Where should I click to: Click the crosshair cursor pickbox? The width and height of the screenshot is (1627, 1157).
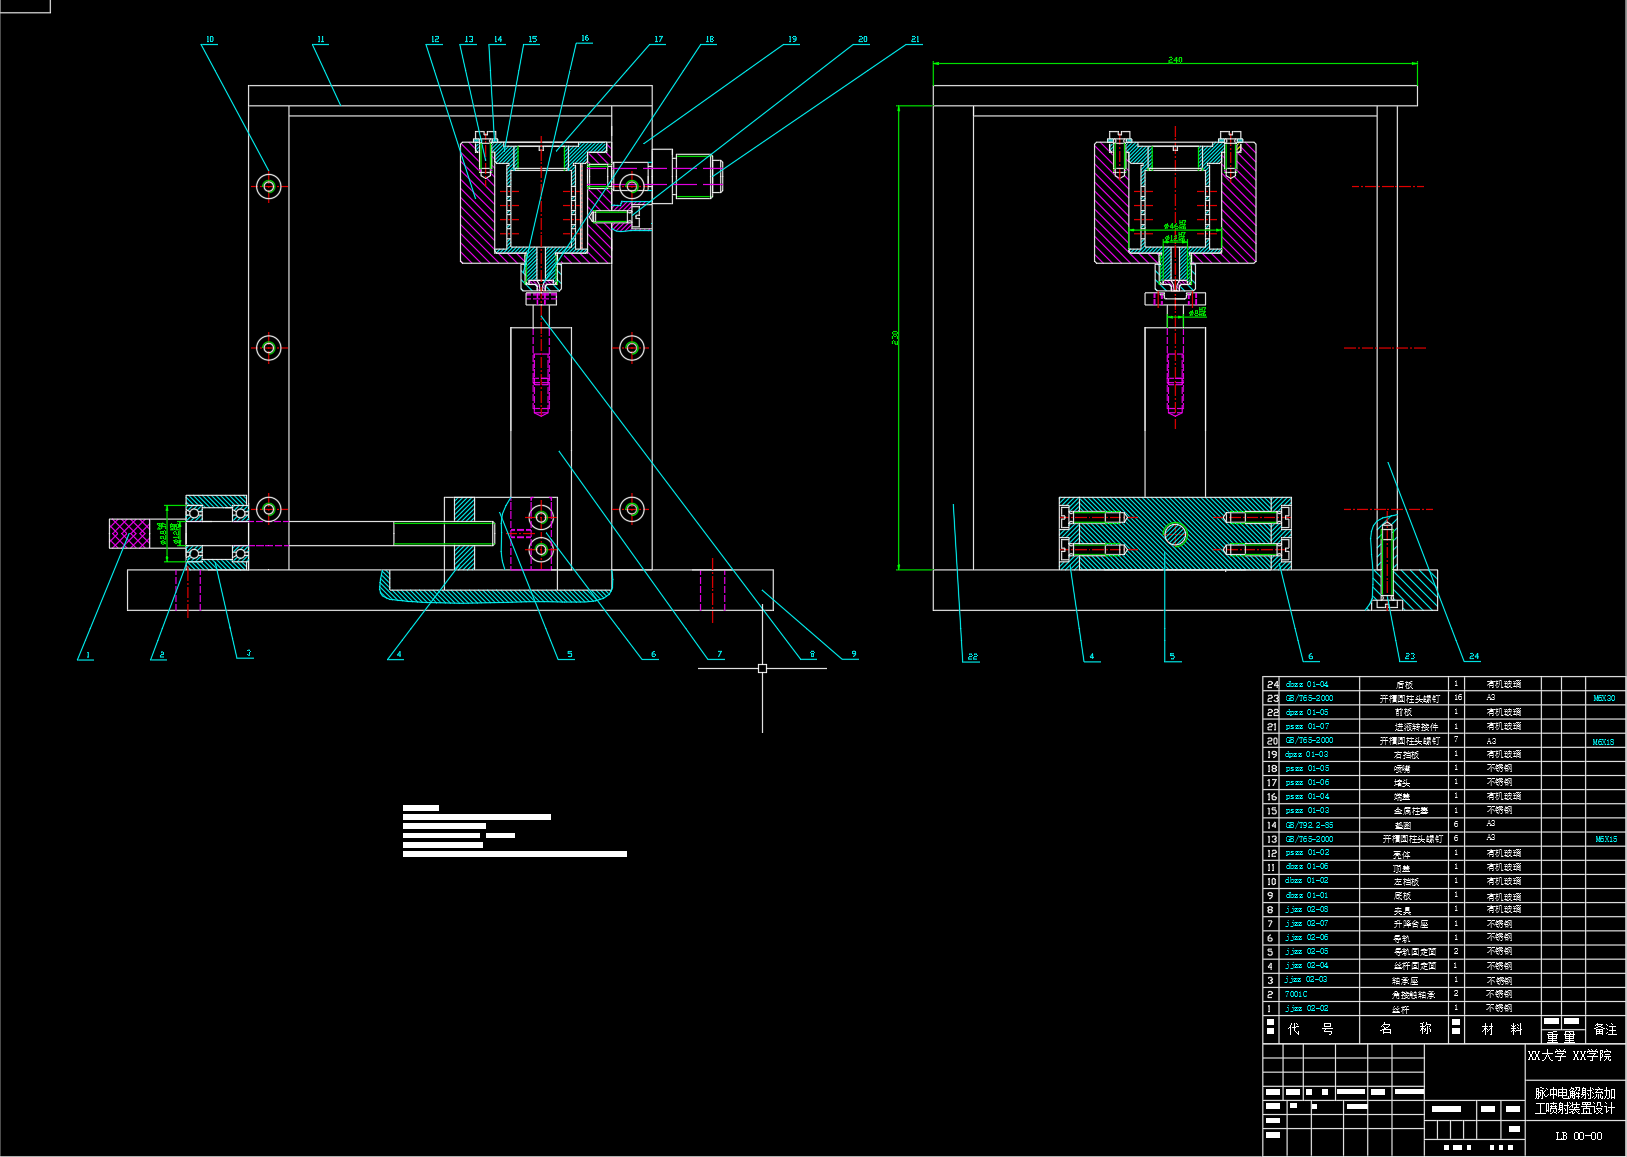[x=762, y=668]
